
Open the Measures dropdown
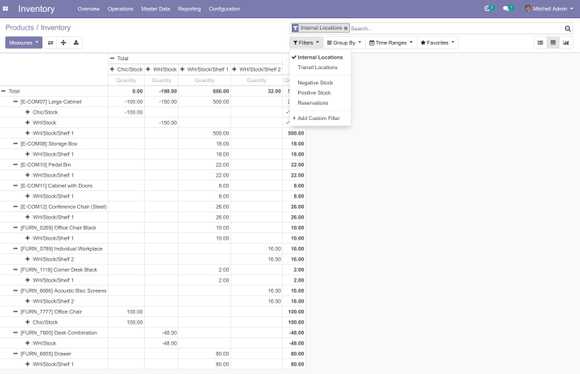click(24, 43)
